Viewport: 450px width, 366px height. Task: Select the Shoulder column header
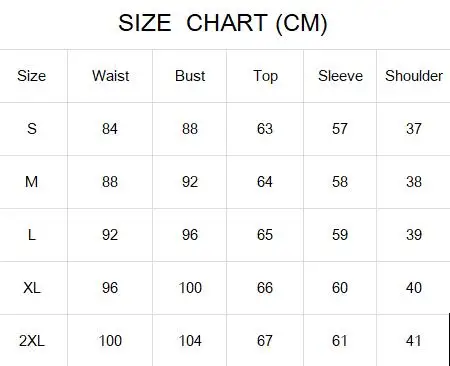tap(414, 76)
